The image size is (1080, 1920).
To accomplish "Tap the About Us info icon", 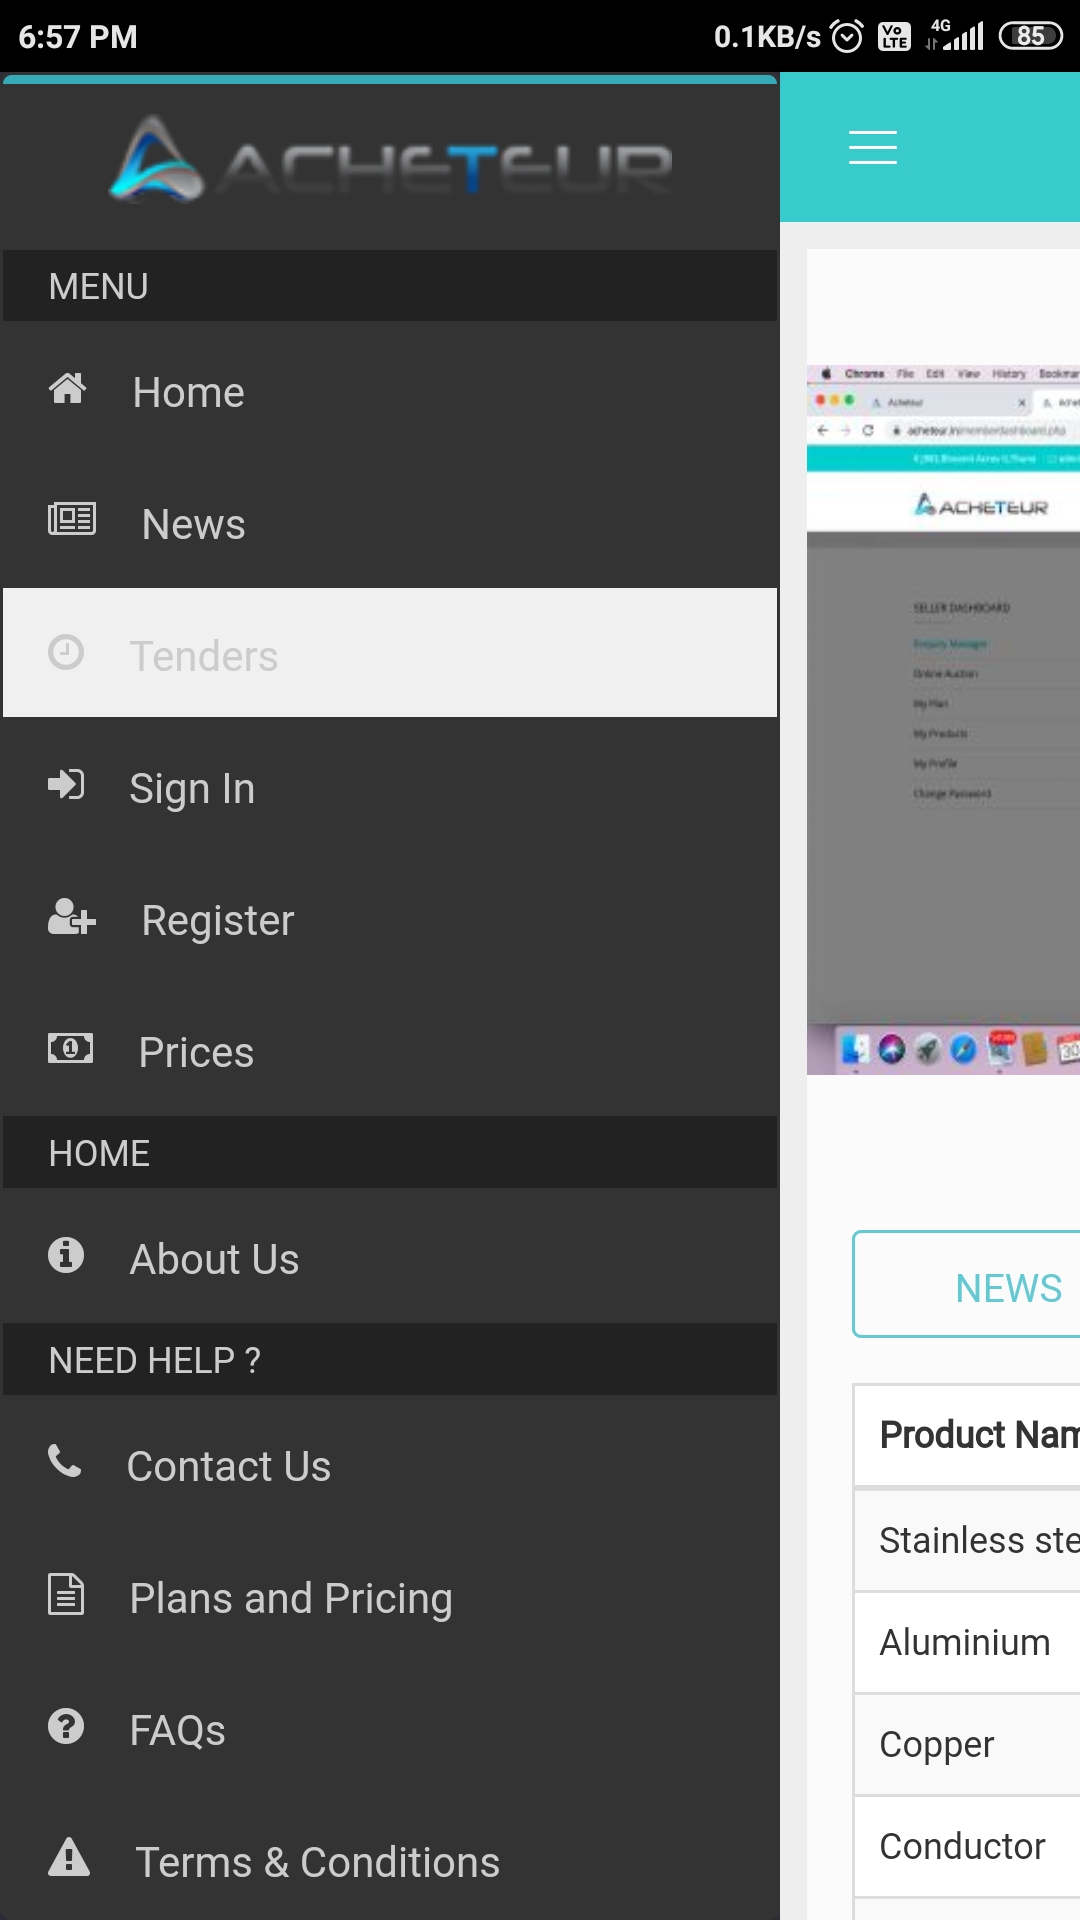I will click(x=66, y=1254).
